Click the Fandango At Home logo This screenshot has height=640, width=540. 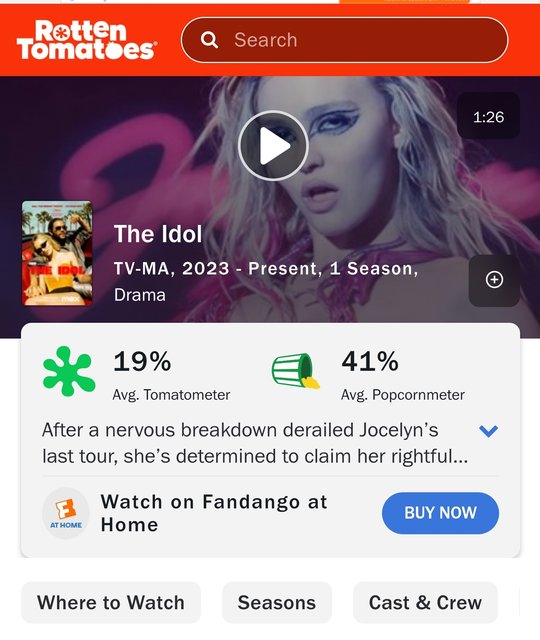tap(66, 513)
